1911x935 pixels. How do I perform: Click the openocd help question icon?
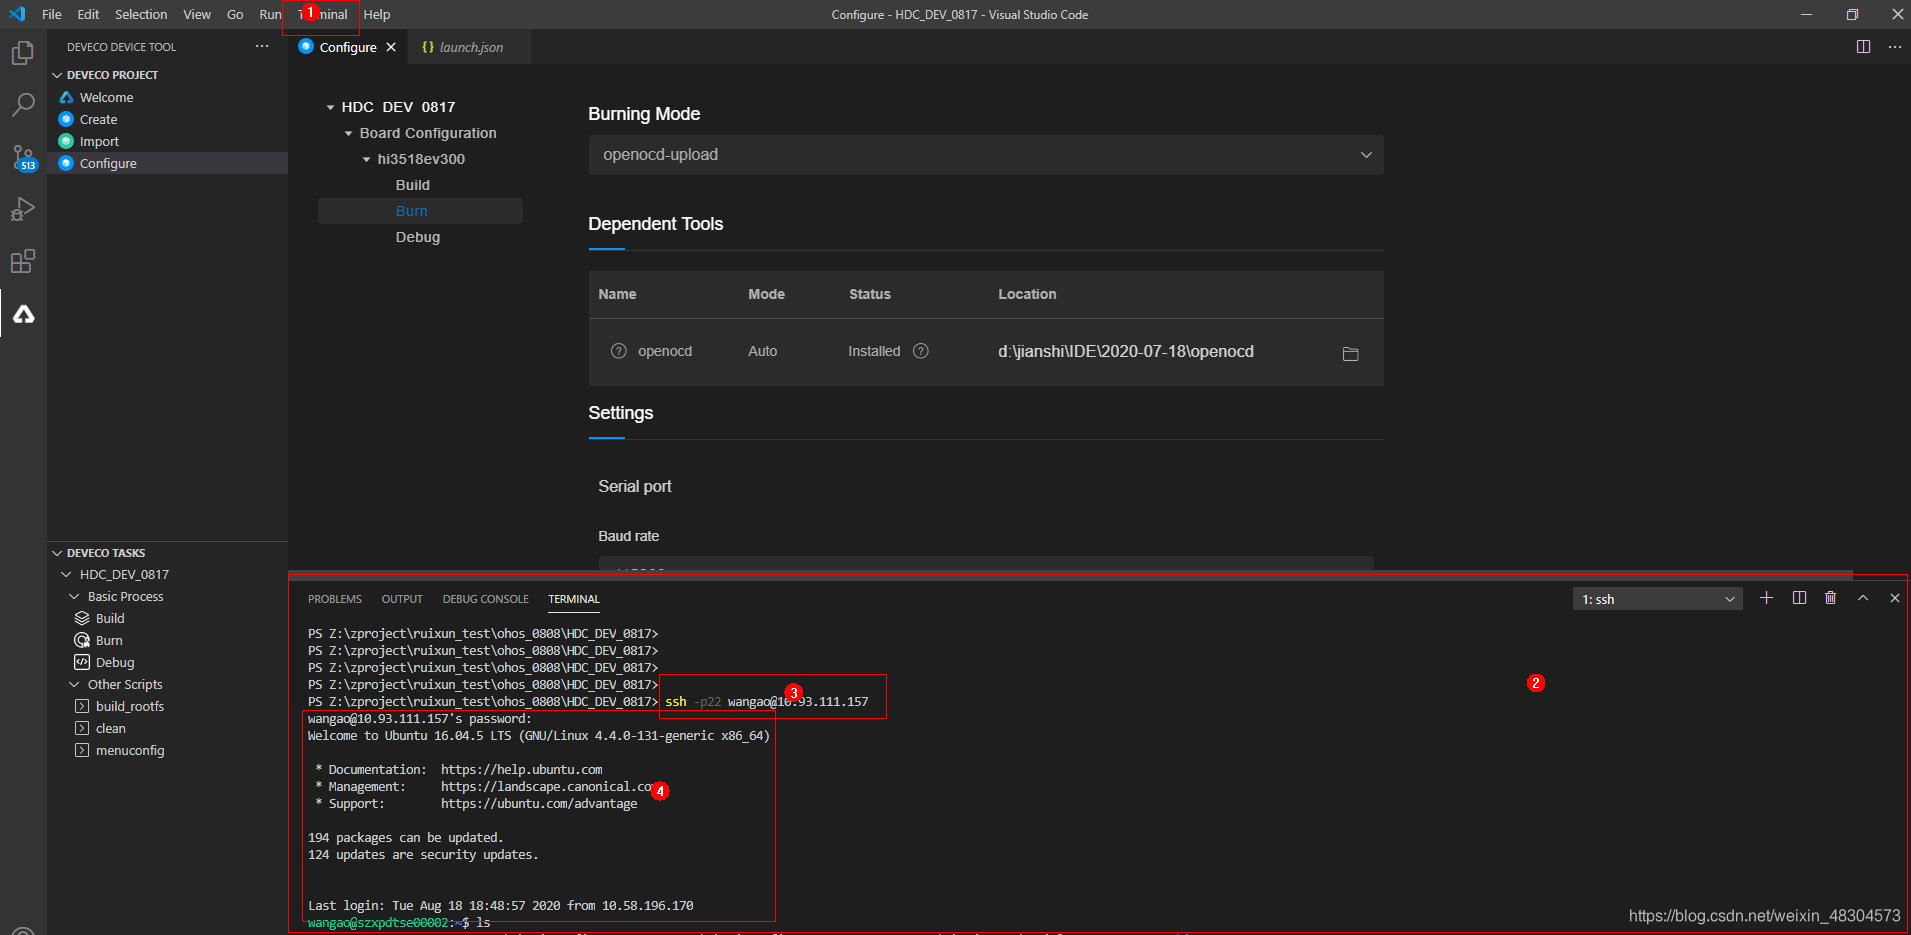coord(618,351)
